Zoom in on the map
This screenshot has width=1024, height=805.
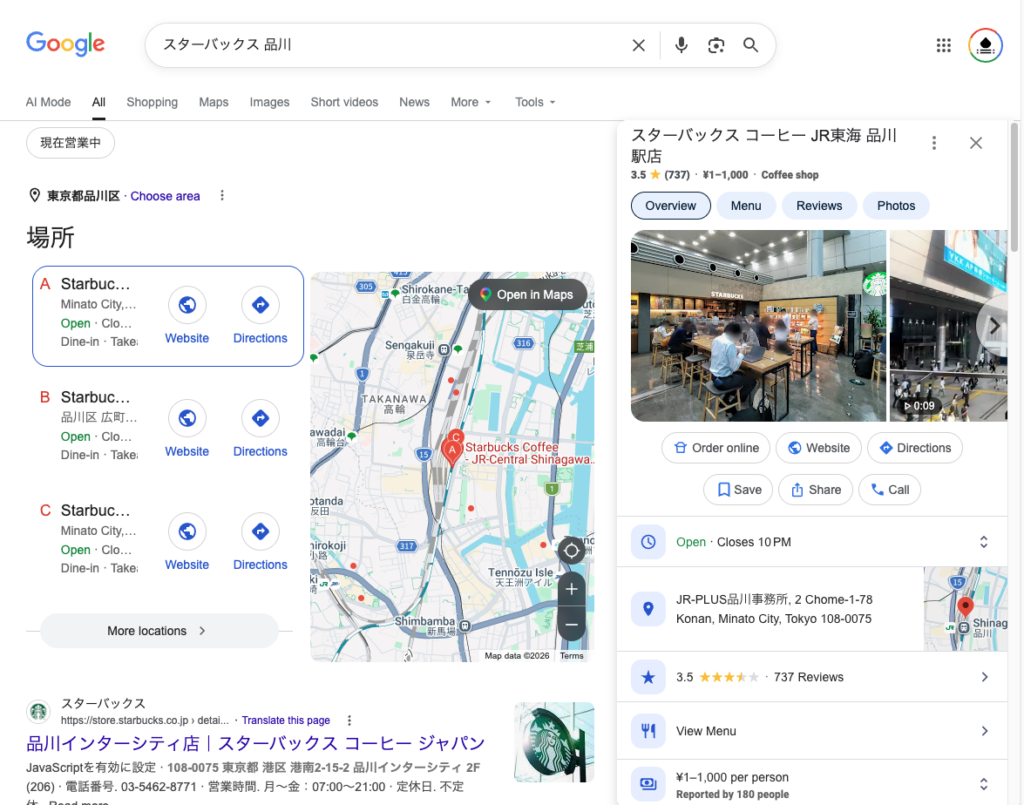[571, 590]
